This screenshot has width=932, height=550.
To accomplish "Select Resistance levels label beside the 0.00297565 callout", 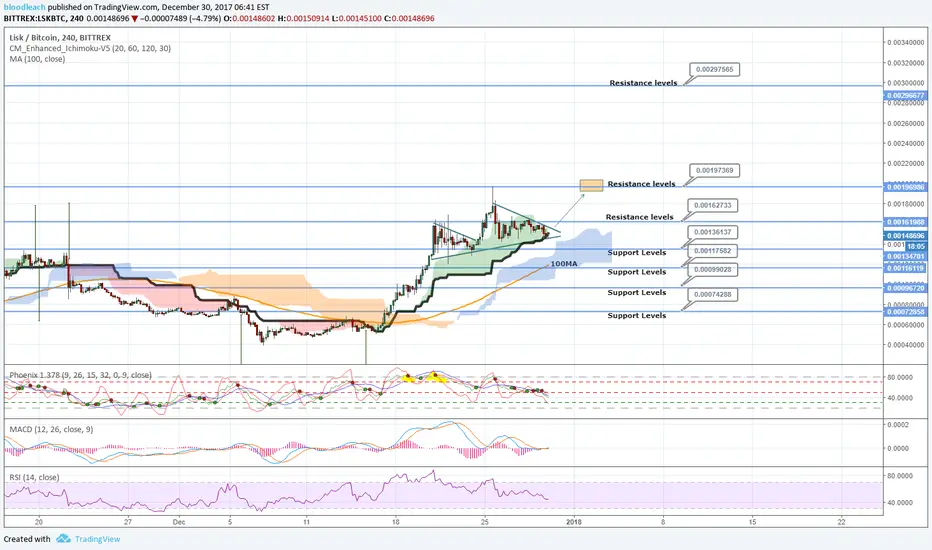I will click(643, 83).
